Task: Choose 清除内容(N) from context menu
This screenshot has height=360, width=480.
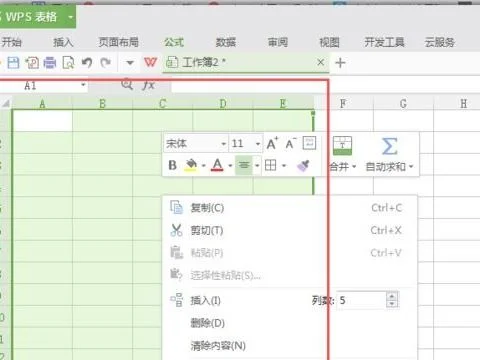Action: pos(289,346)
